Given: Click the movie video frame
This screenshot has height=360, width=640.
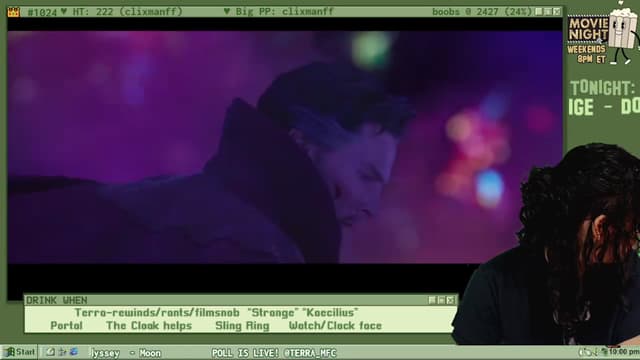Looking at the screenshot, I should 285,147.
